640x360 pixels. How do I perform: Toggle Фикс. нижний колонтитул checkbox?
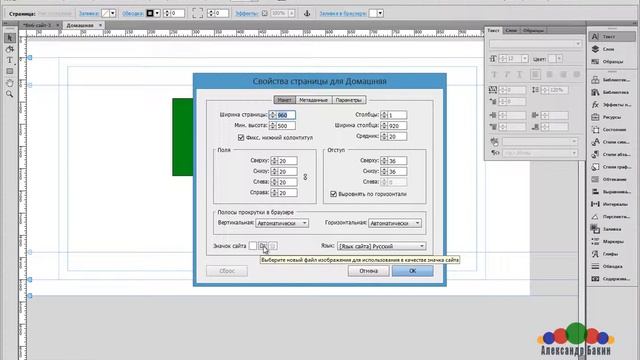241,138
